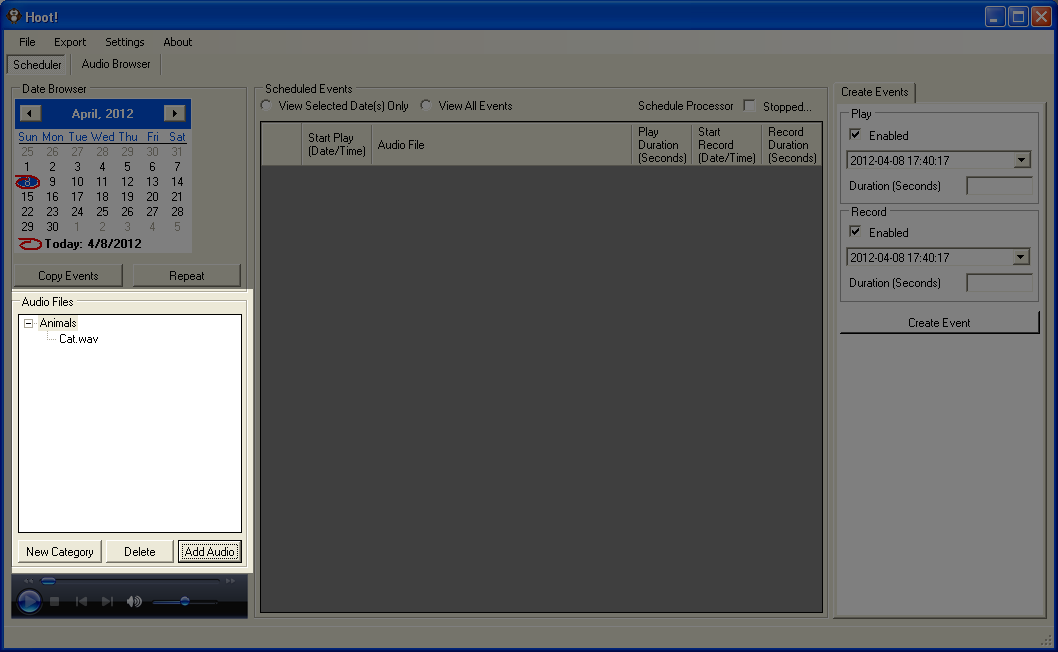Open the Play date/time dropdown
The height and width of the screenshot is (652, 1058).
pyautogui.click(x=1022, y=161)
